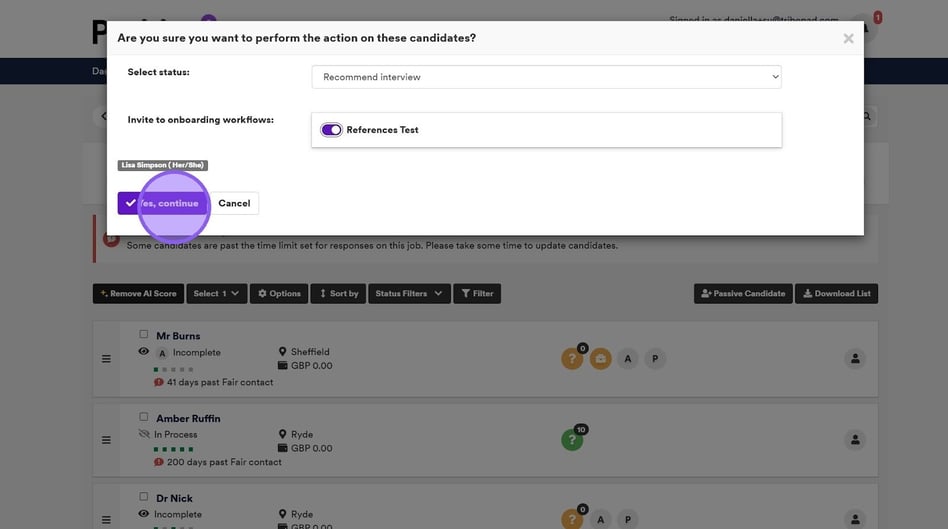Tick the checkbox beside Mr Burns

[x=144, y=335]
